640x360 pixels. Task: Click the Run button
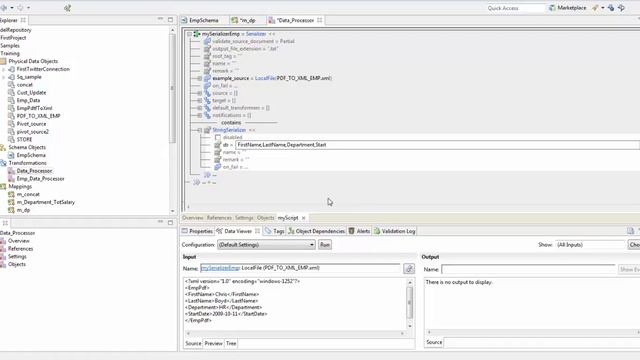325,245
